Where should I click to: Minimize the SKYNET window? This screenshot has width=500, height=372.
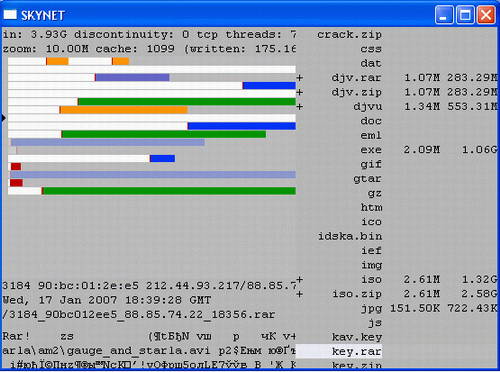tap(444, 15)
